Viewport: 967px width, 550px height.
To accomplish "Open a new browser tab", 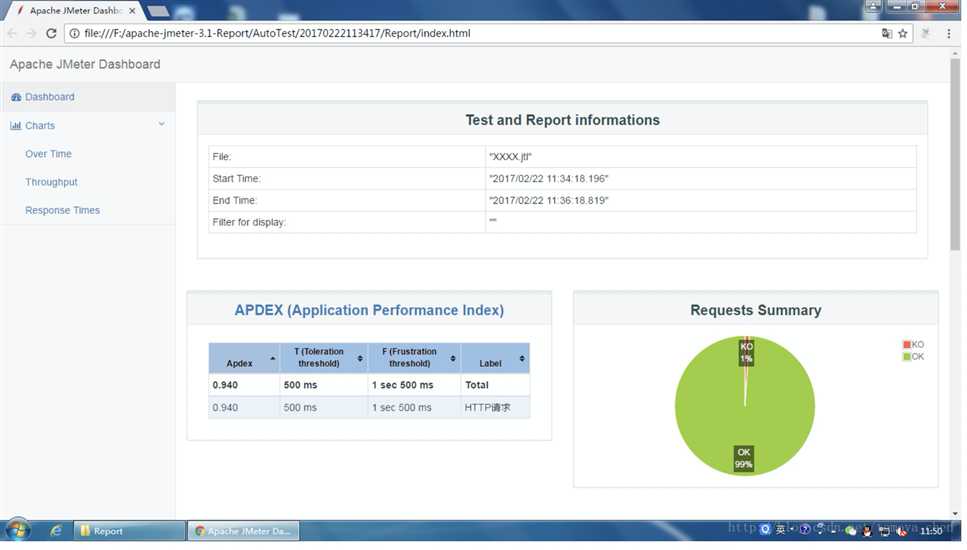I will (158, 10).
